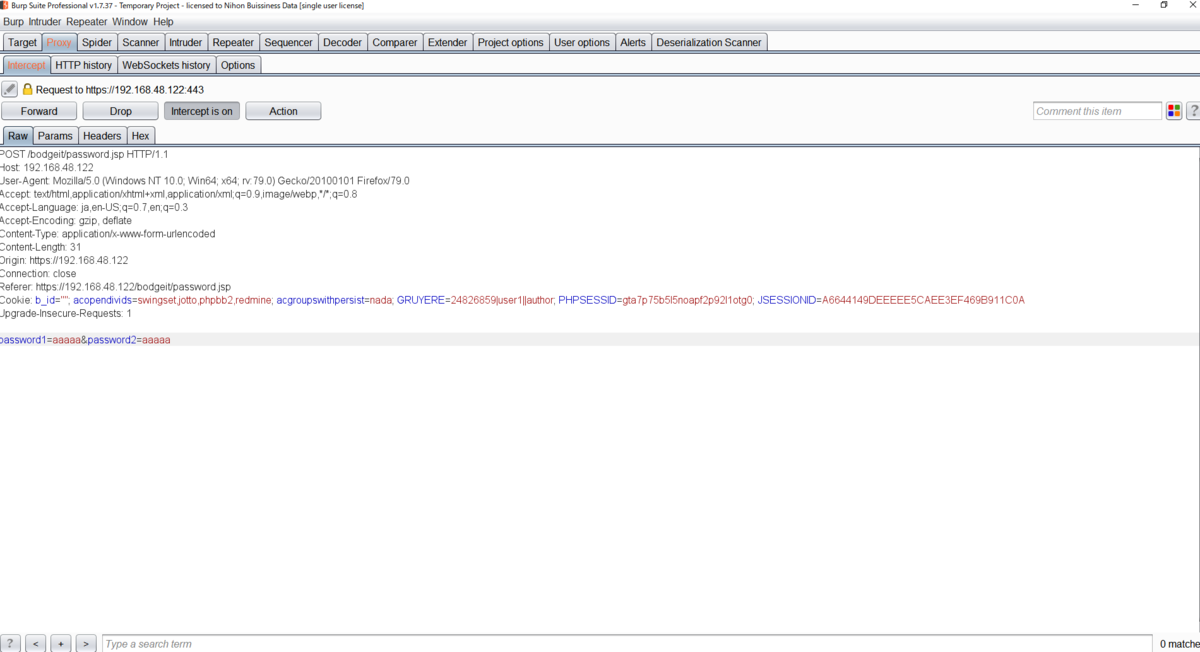The width and height of the screenshot is (1200, 652).
Task: Open the Intruder menu
Action: point(45,21)
